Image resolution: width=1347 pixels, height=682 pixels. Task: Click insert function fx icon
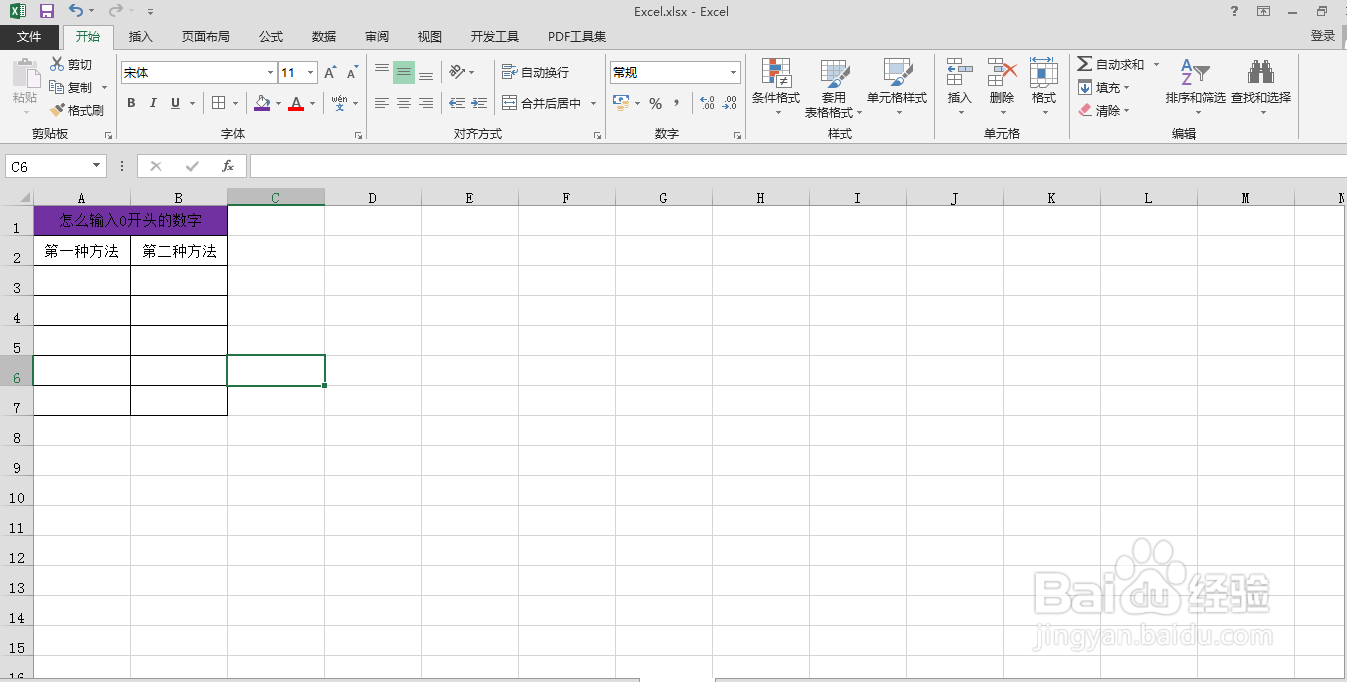pyautogui.click(x=228, y=166)
